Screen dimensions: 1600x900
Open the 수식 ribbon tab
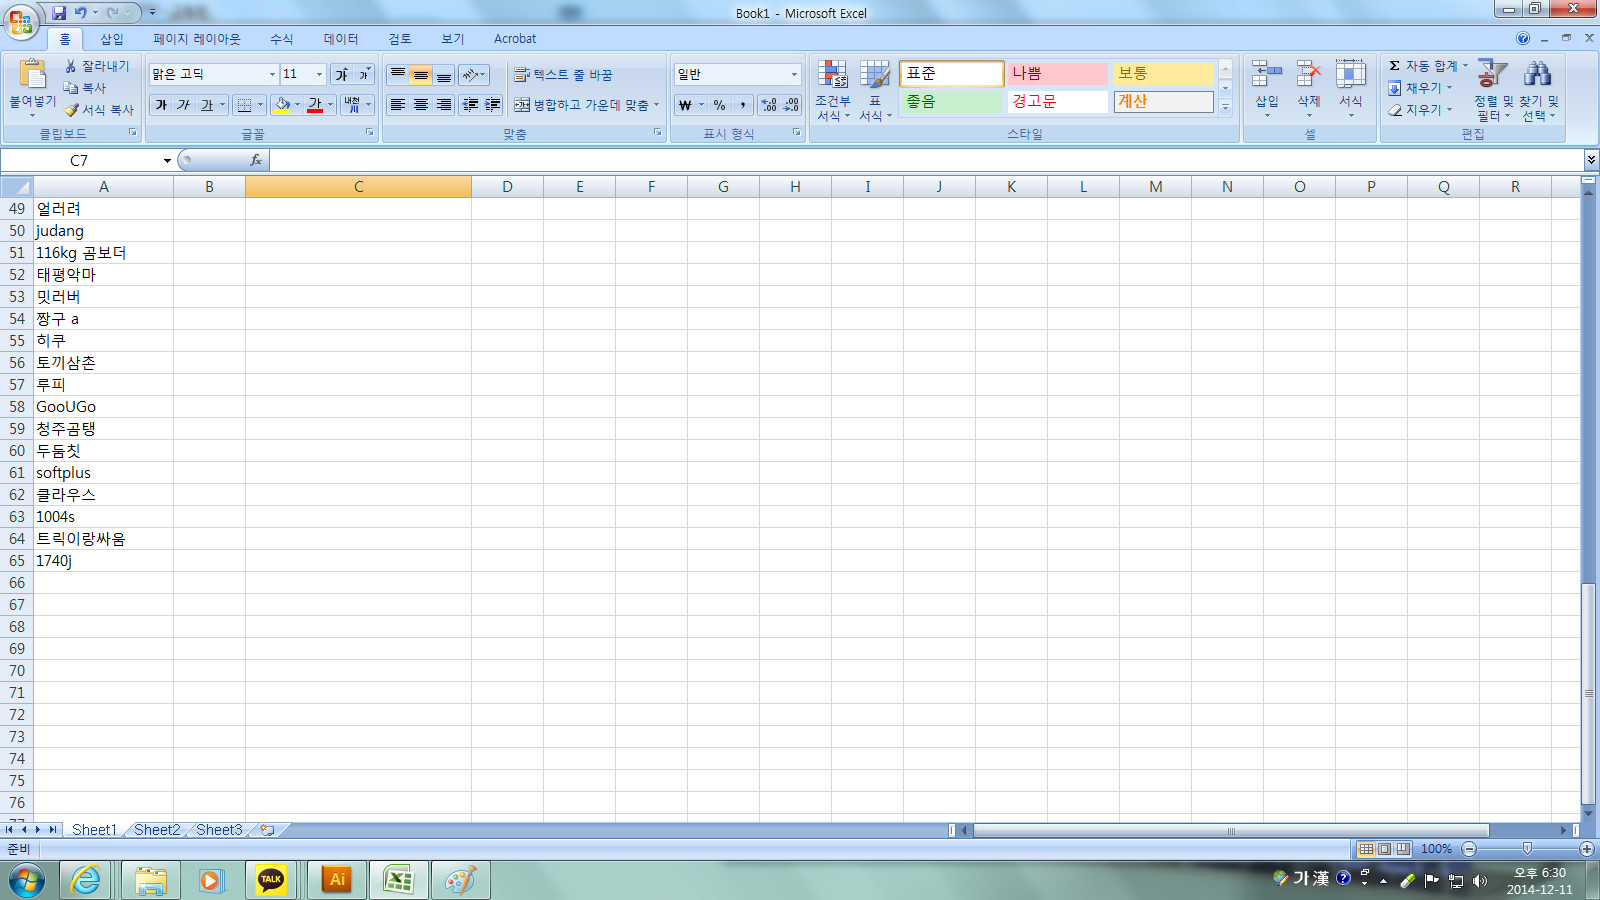point(282,39)
